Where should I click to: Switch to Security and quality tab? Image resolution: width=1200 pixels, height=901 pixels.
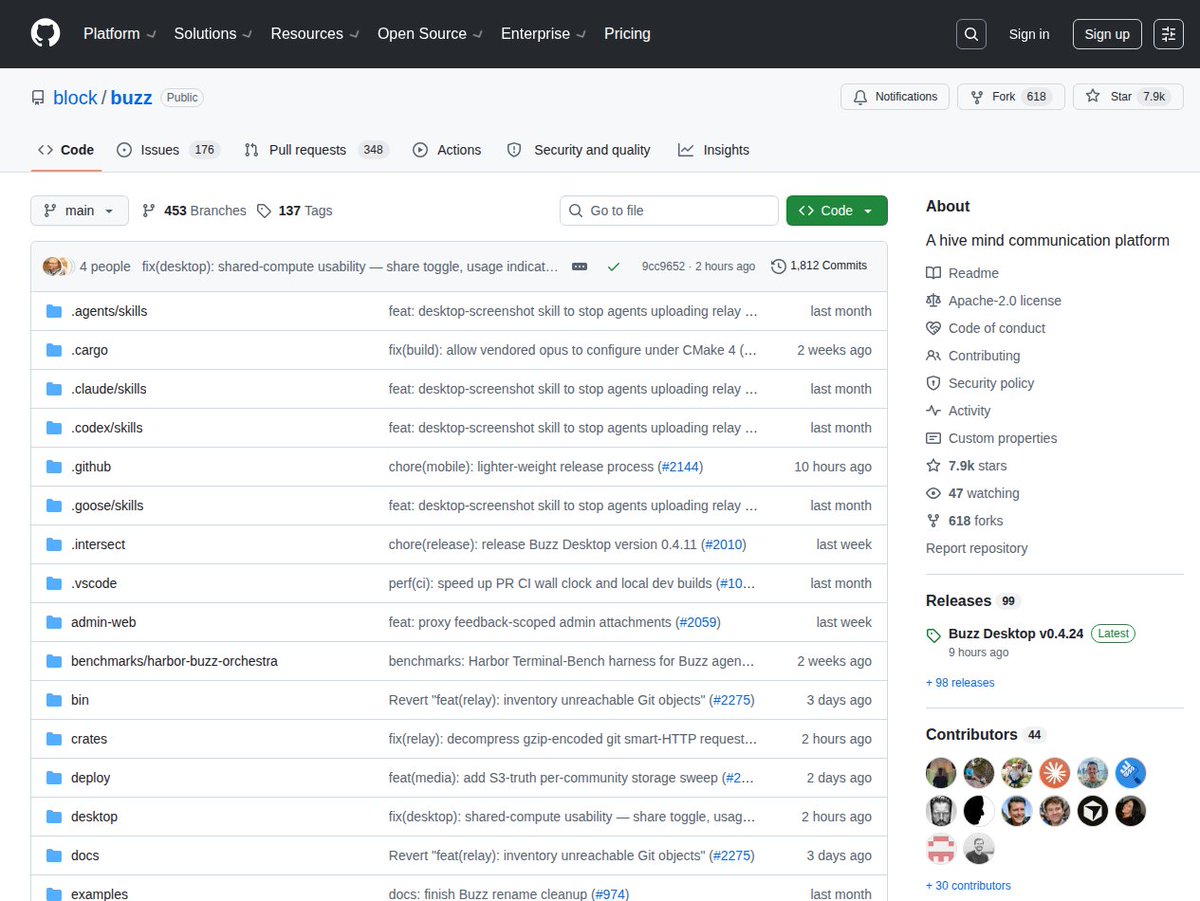pyautogui.click(x=579, y=150)
